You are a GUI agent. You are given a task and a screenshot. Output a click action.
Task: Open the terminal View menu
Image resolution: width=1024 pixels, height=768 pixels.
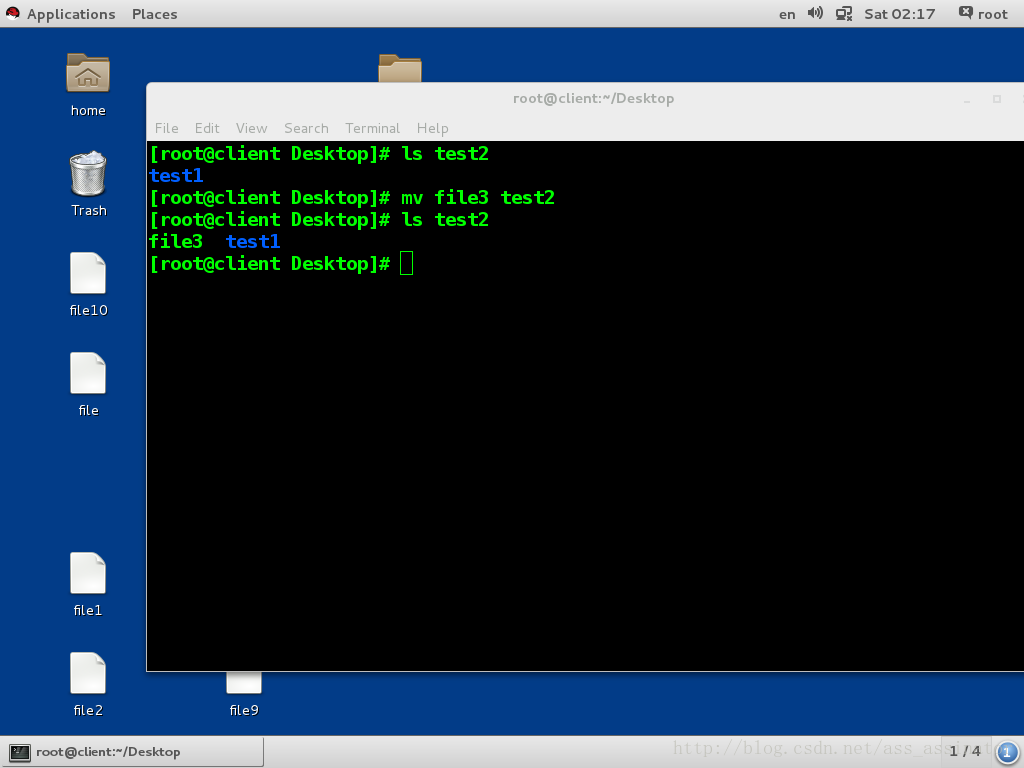pyautogui.click(x=251, y=128)
